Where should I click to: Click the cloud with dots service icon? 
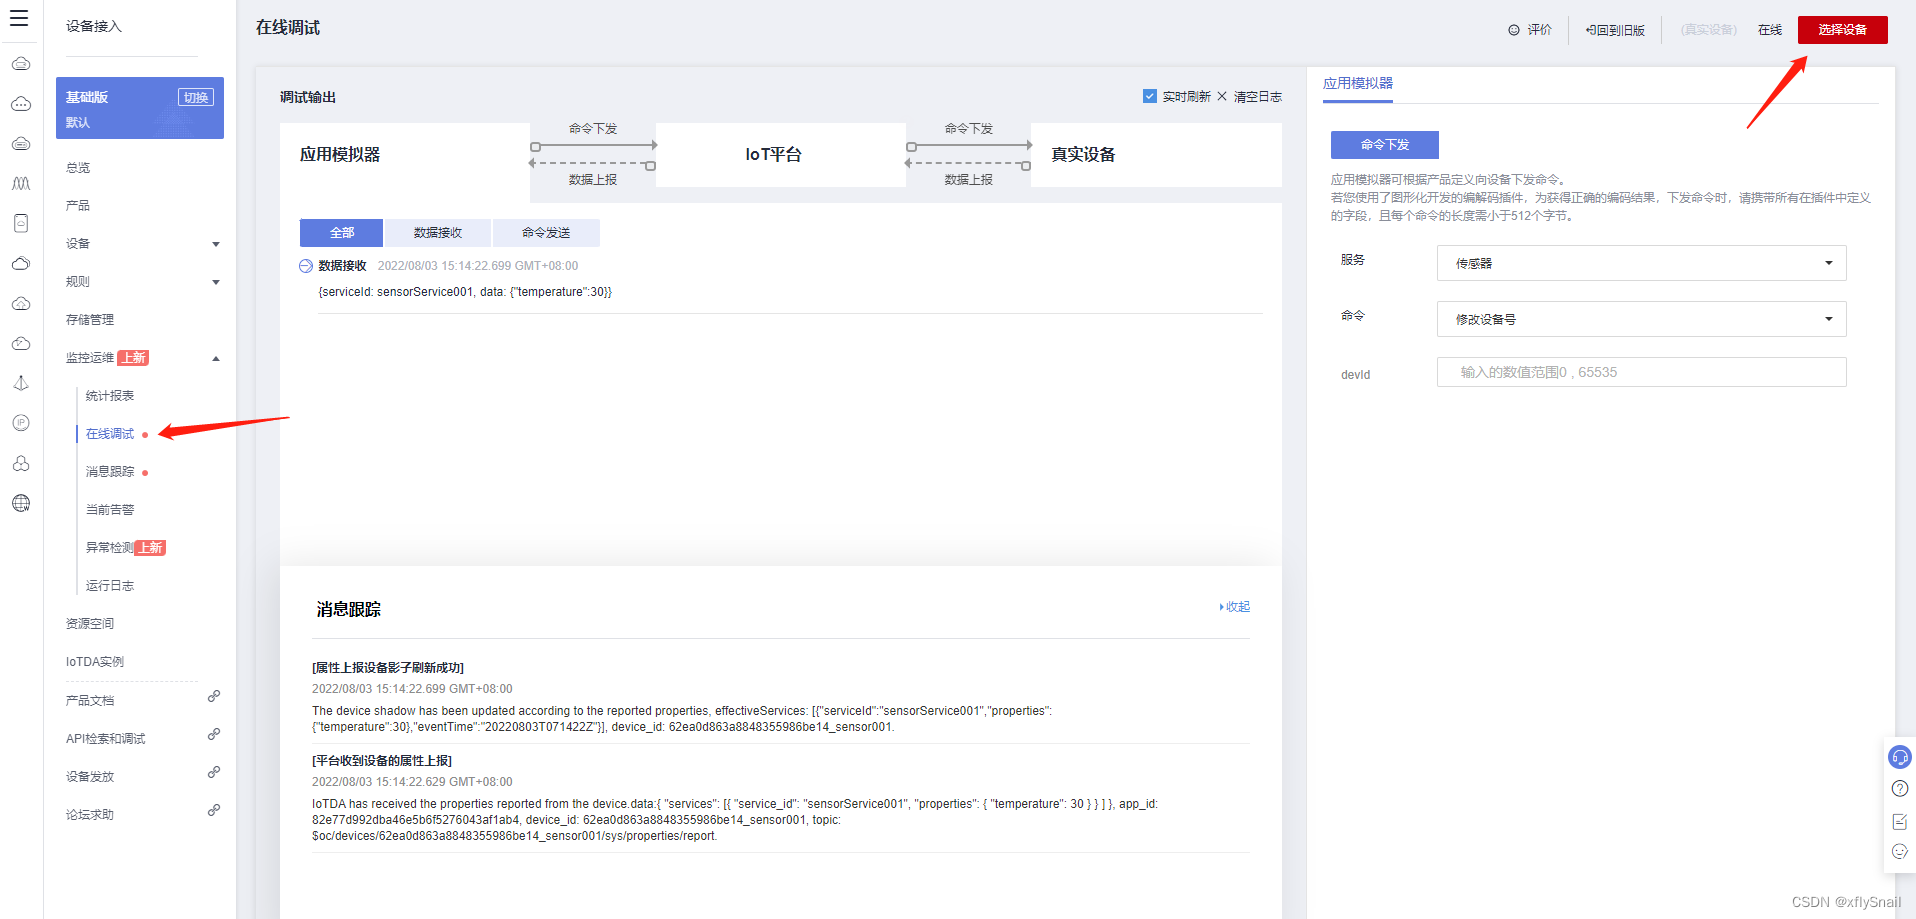click(x=21, y=104)
